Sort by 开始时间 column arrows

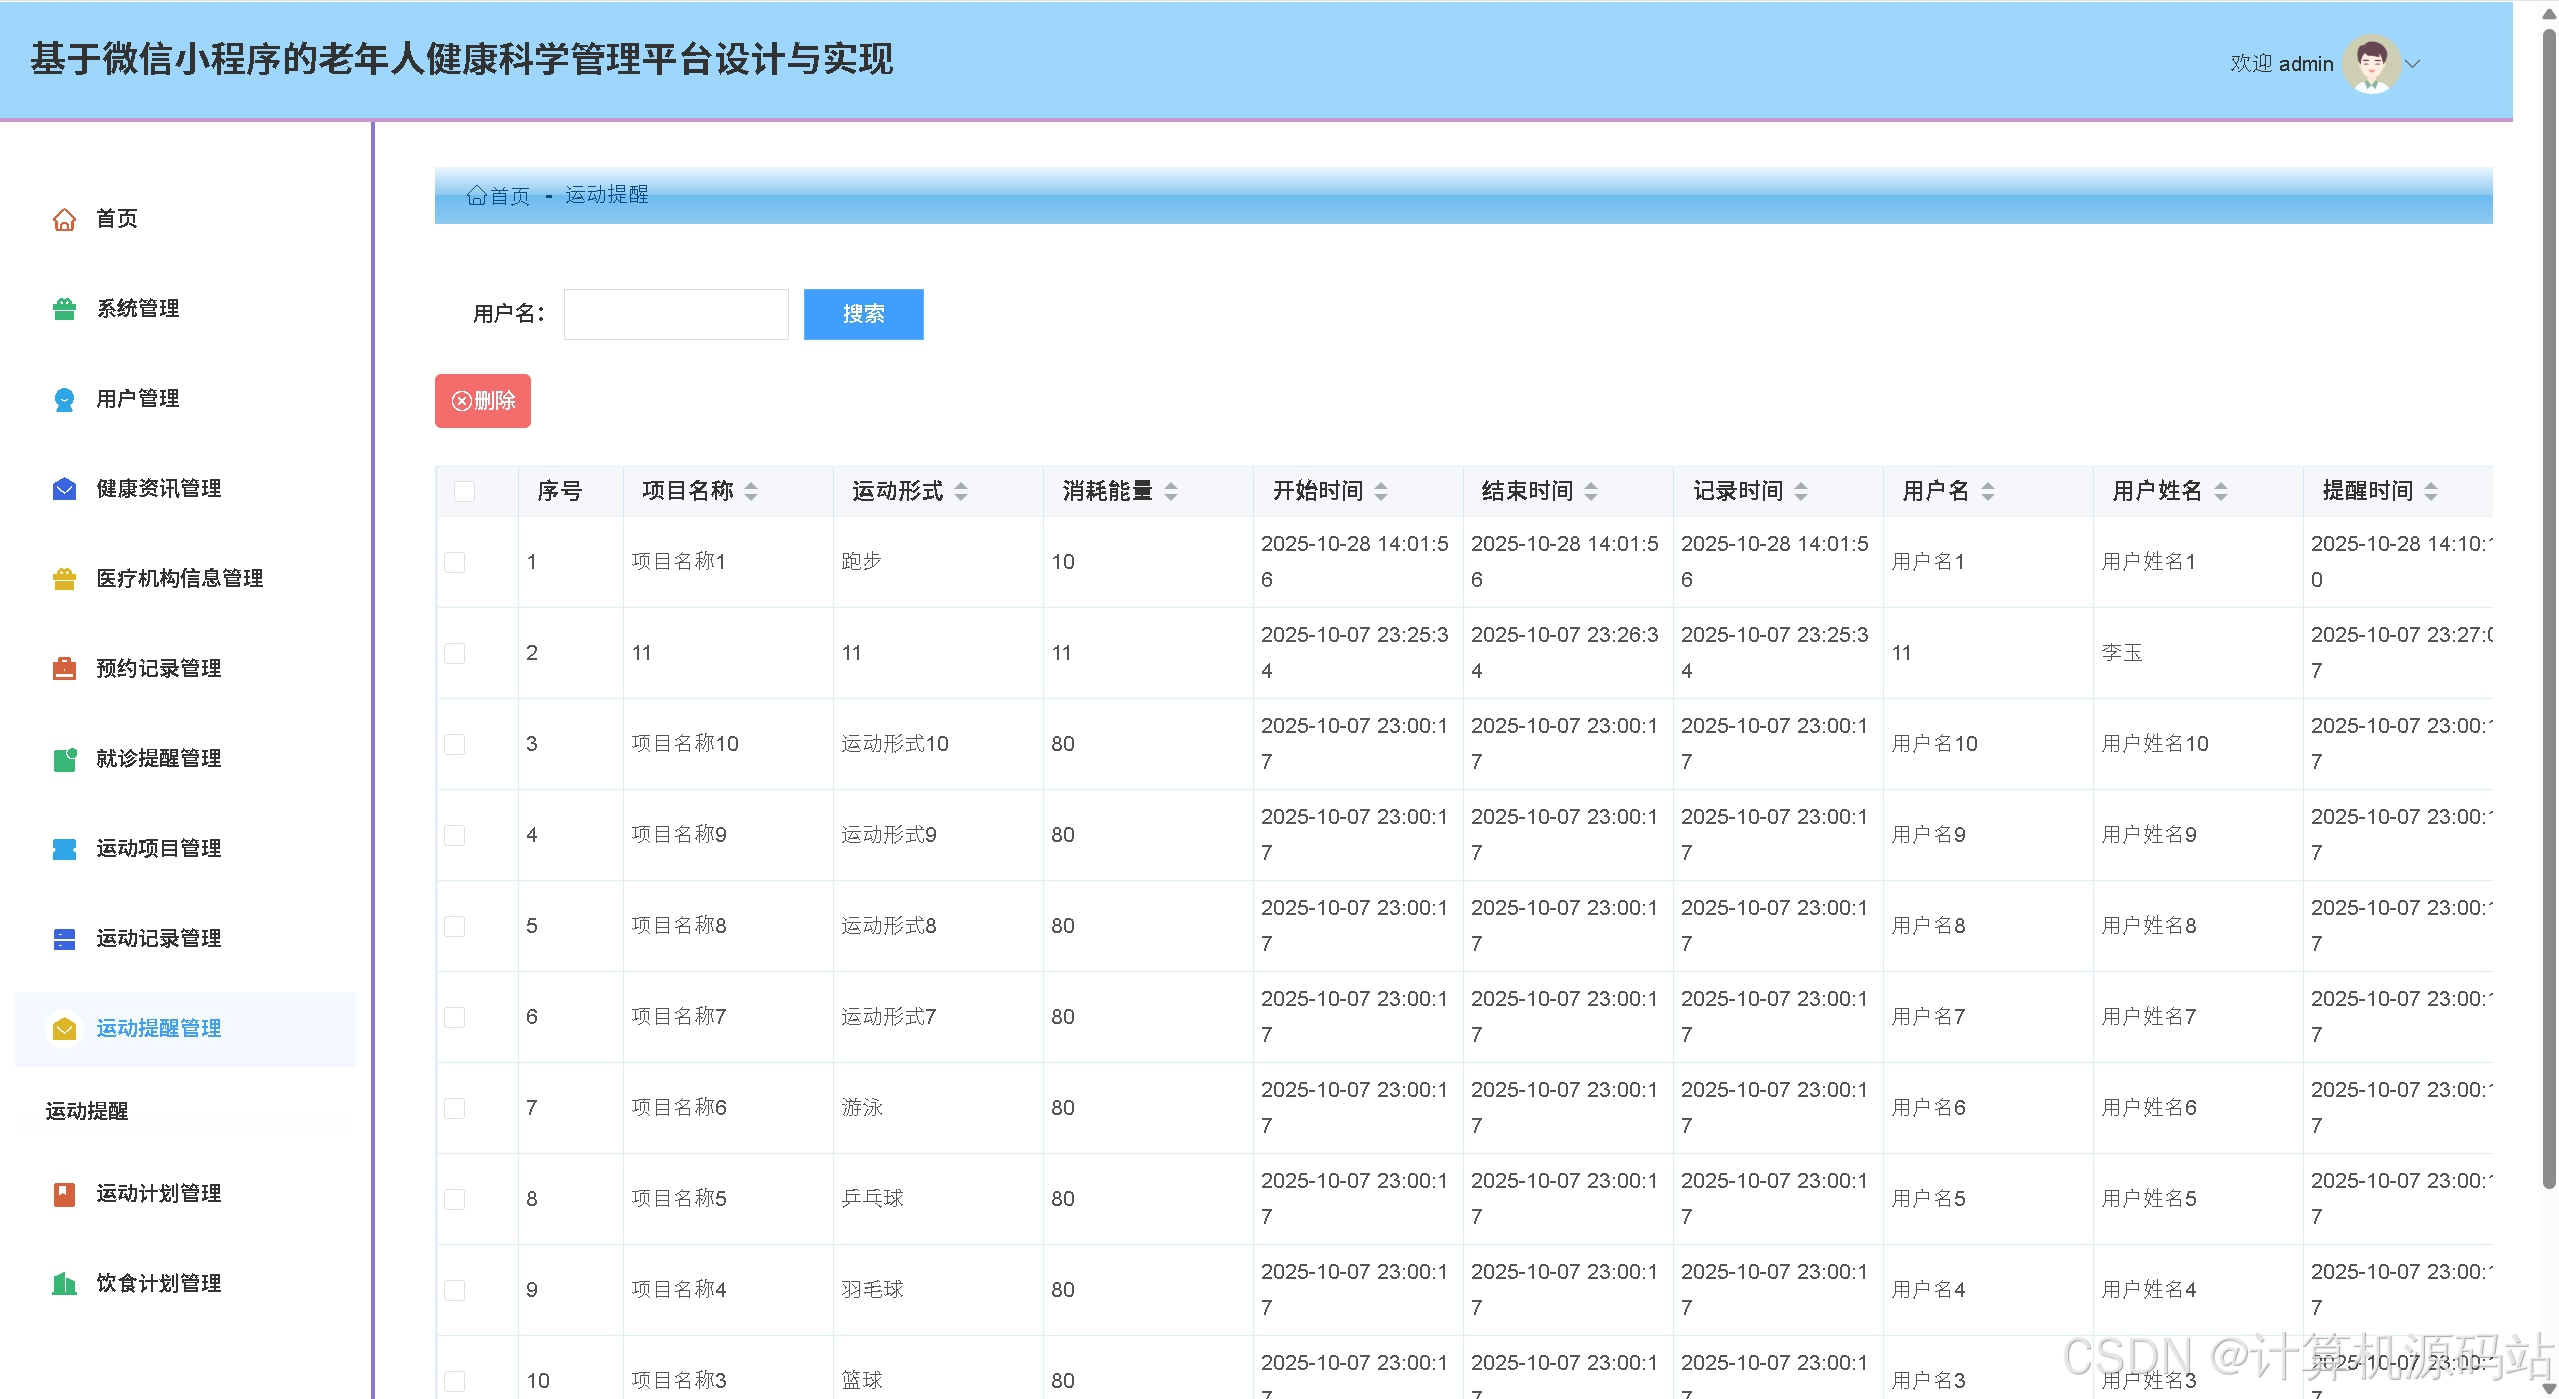click(1381, 491)
